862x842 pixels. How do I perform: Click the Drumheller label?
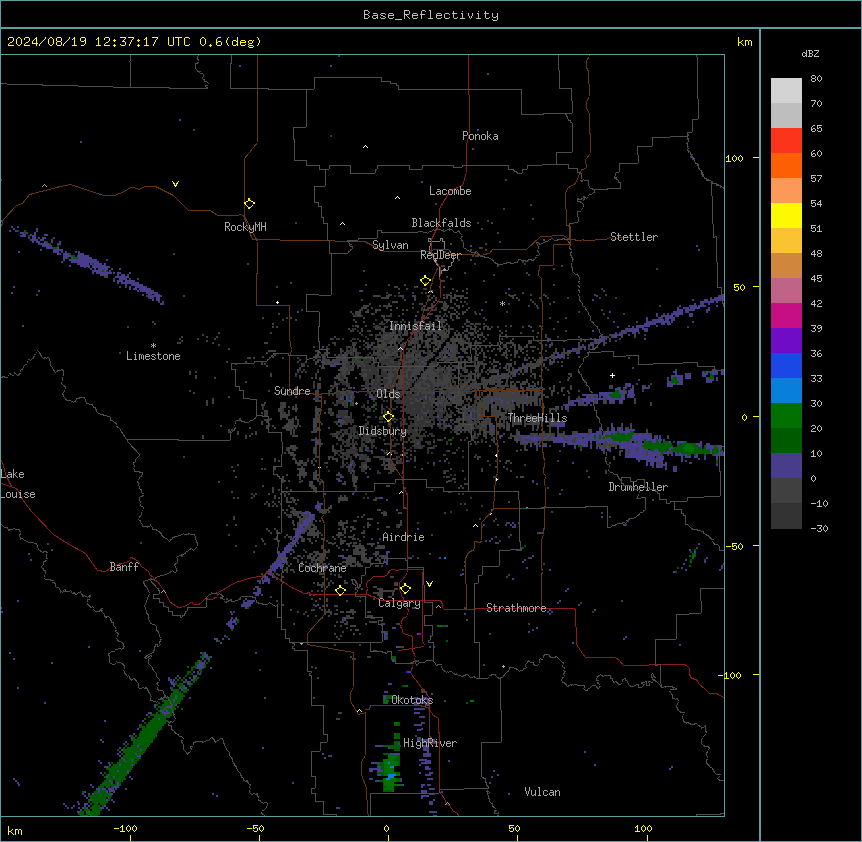(638, 487)
